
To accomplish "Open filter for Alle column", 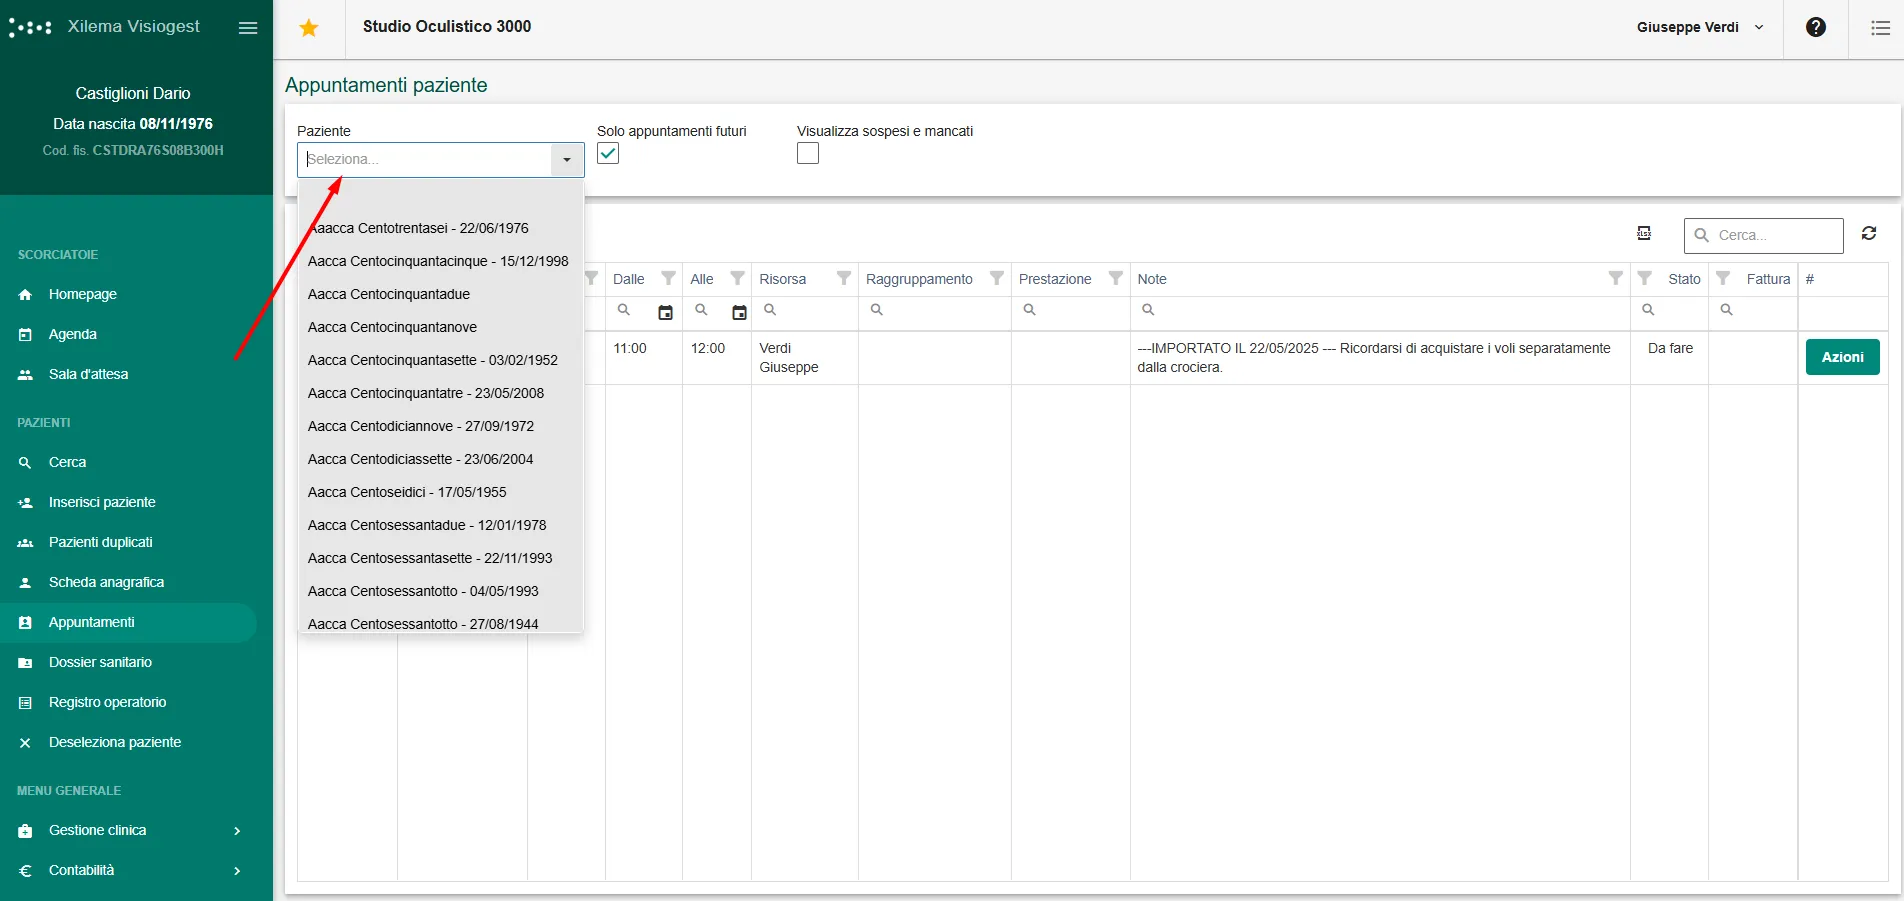I will point(738,278).
